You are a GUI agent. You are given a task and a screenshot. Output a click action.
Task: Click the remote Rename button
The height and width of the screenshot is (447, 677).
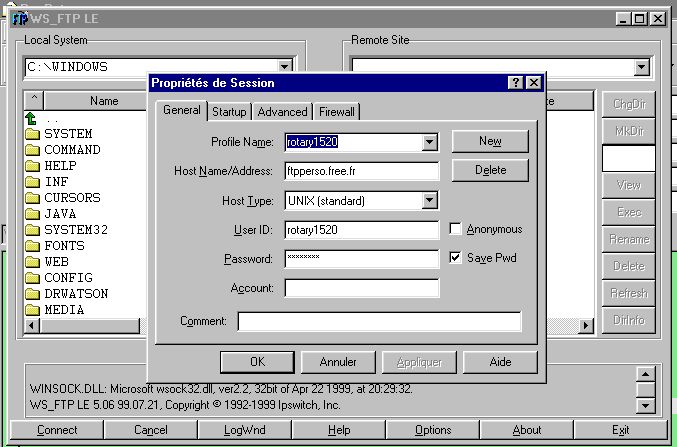click(x=629, y=239)
